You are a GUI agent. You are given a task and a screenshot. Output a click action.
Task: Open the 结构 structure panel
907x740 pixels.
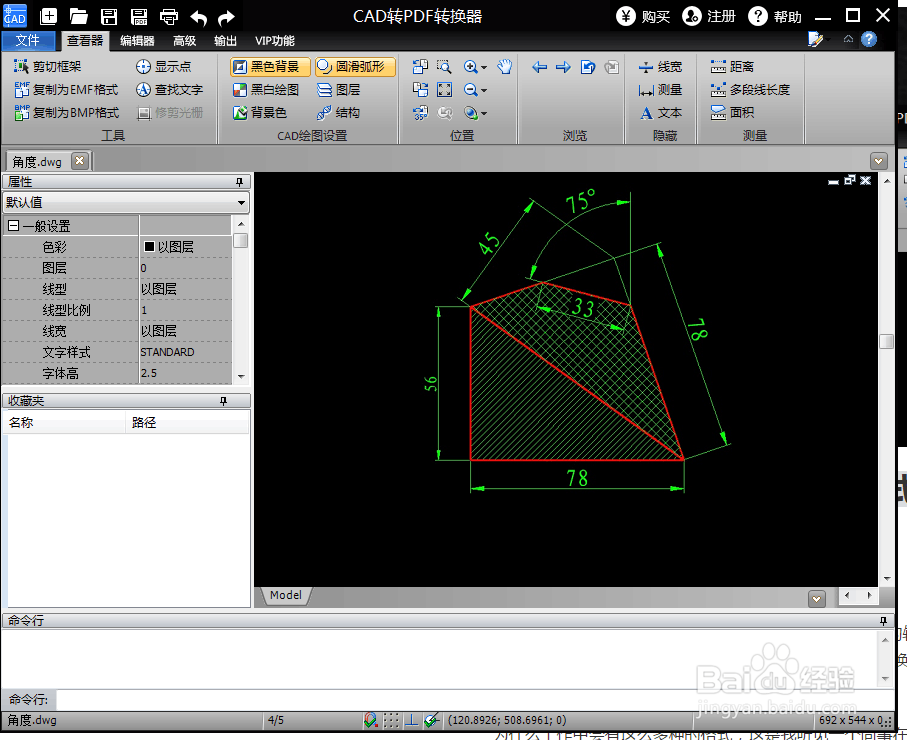click(x=339, y=113)
